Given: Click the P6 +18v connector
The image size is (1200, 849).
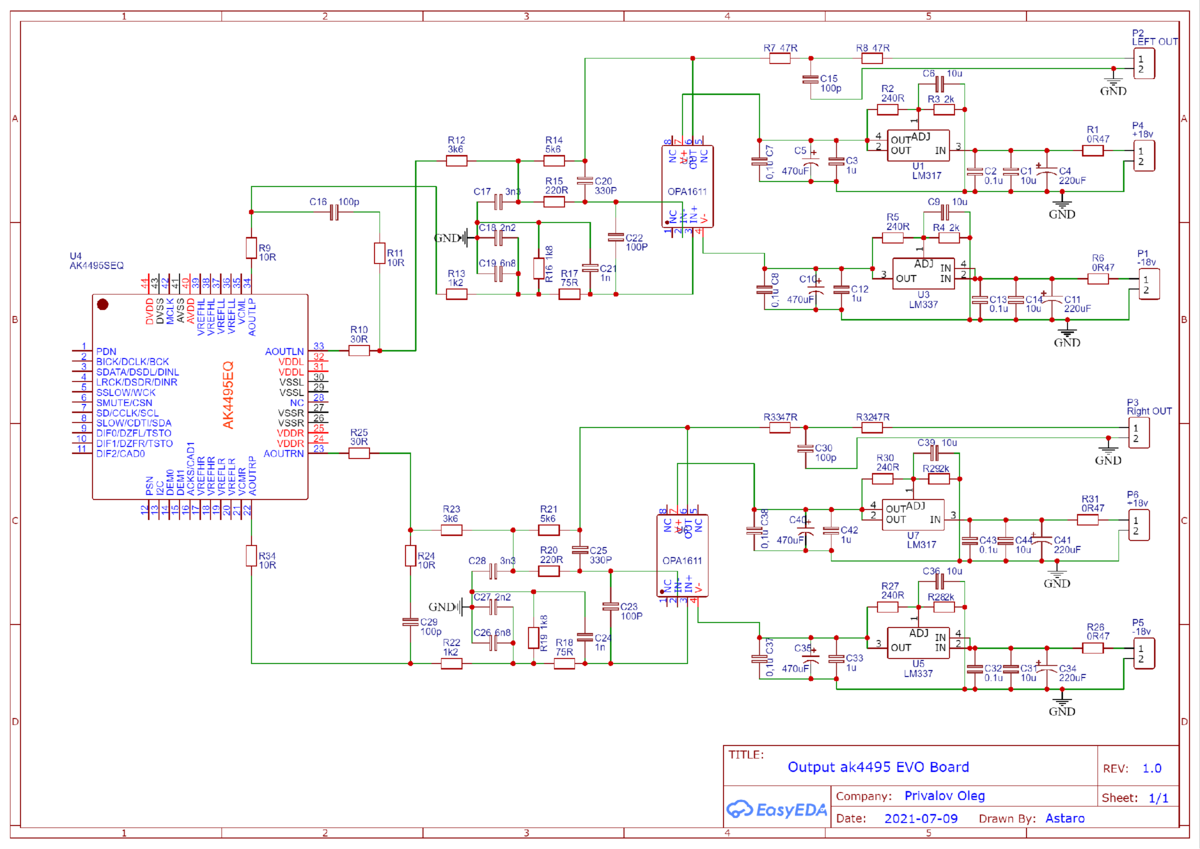Looking at the screenshot, I should [x=1138, y=524].
